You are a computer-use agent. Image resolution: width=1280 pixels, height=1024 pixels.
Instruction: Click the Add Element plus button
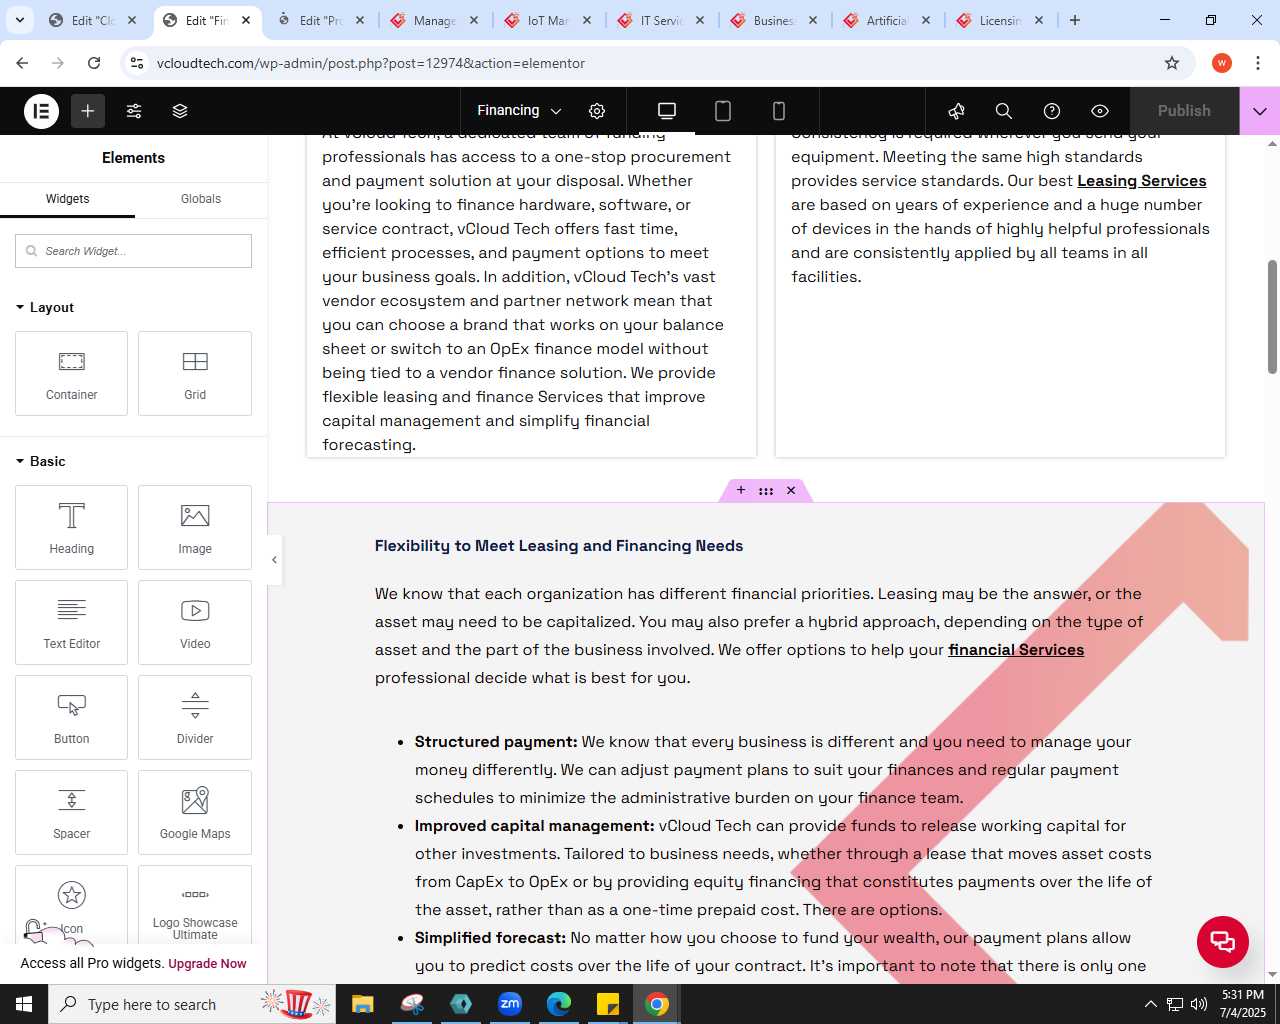(88, 111)
